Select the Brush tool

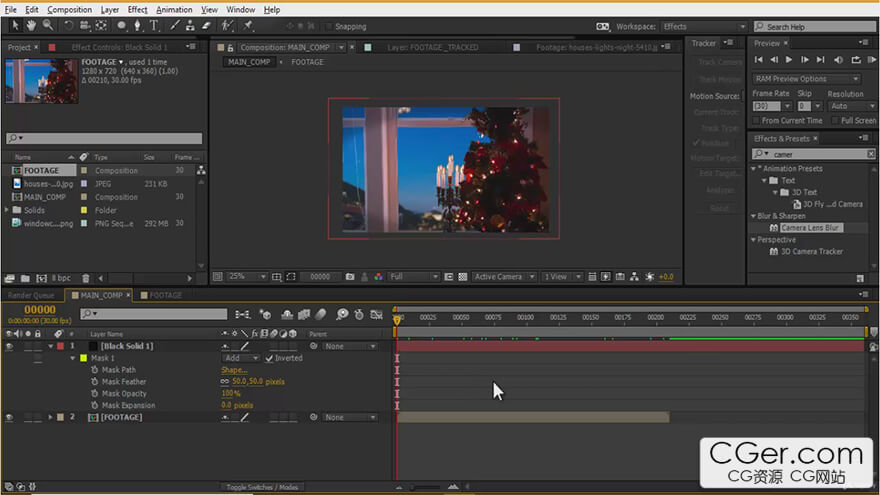point(175,26)
